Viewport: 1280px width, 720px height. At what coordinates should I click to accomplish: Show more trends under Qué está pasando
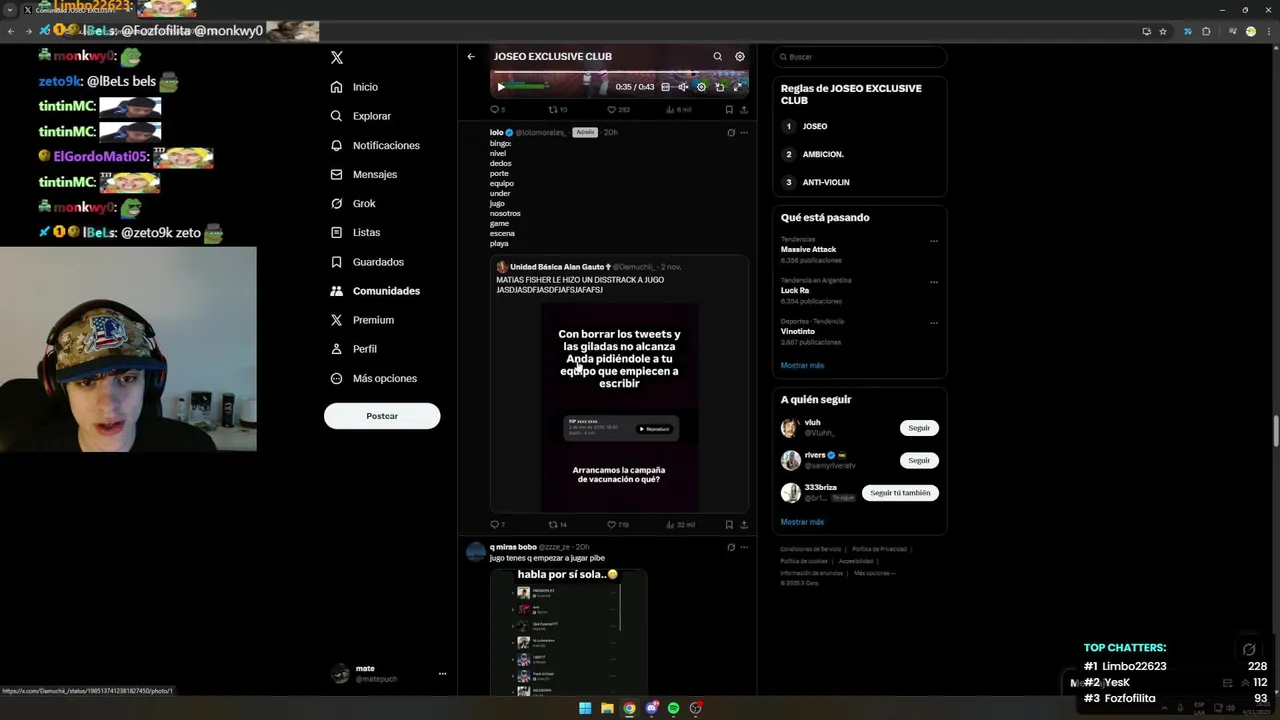(802, 365)
